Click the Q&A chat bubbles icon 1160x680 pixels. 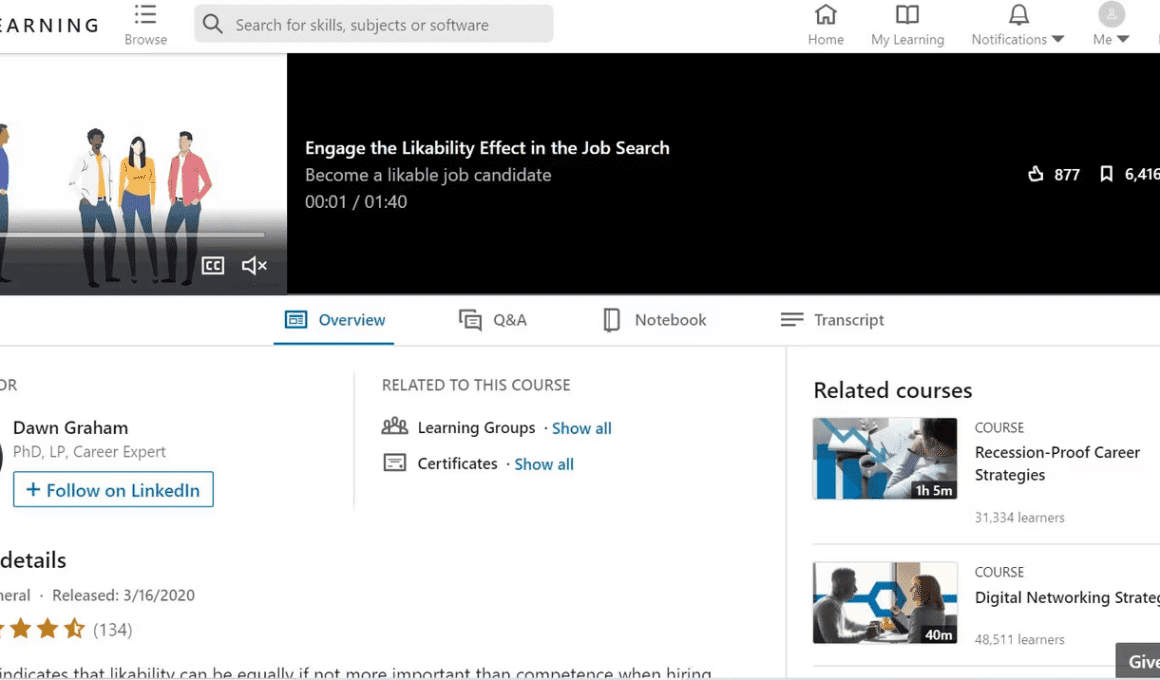(470, 320)
